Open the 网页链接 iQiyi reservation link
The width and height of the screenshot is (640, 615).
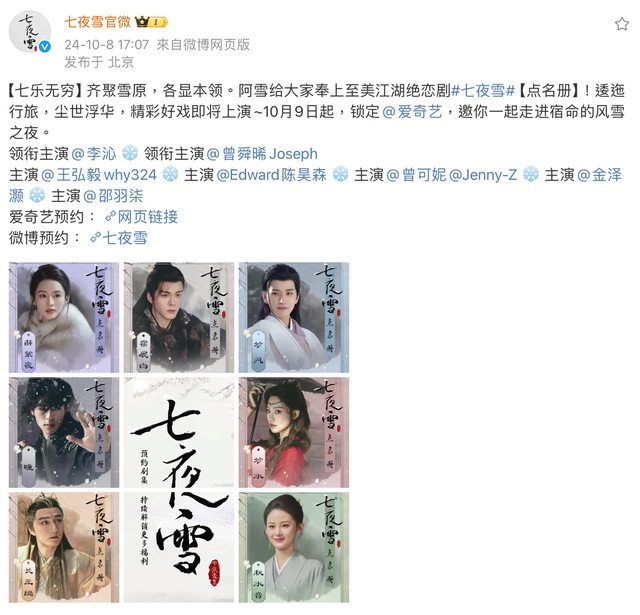coord(147,217)
